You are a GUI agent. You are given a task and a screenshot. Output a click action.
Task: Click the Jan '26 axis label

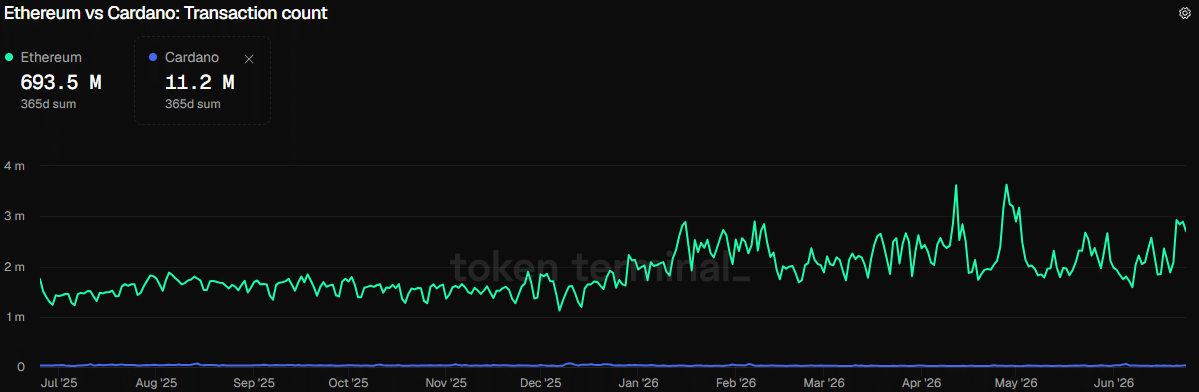[x=638, y=382]
